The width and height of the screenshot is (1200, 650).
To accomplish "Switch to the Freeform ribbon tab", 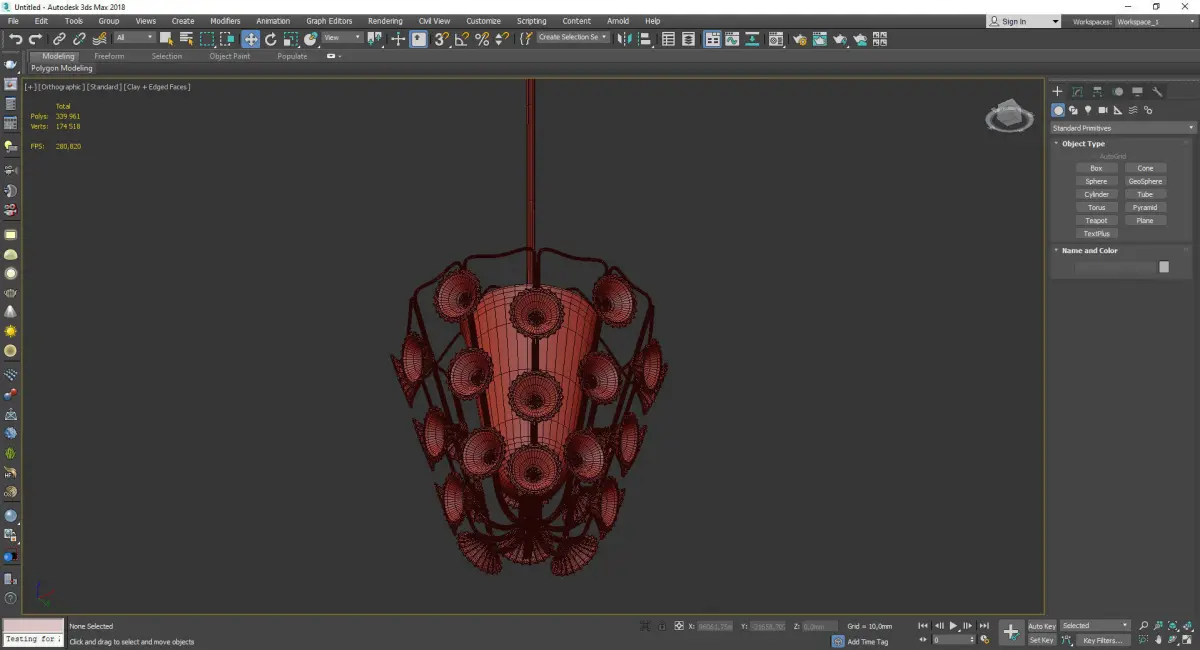I will pyautogui.click(x=109, y=56).
